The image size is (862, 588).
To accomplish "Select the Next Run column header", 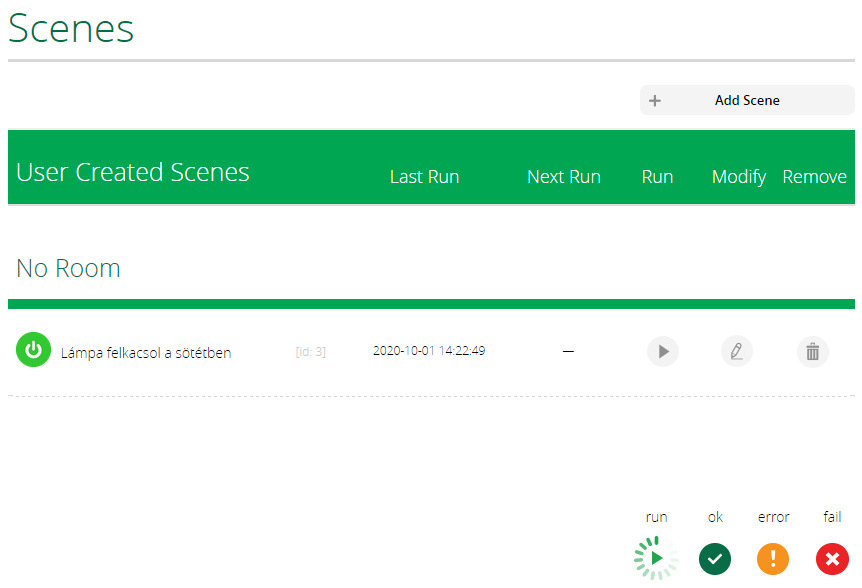I will point(563,177).
